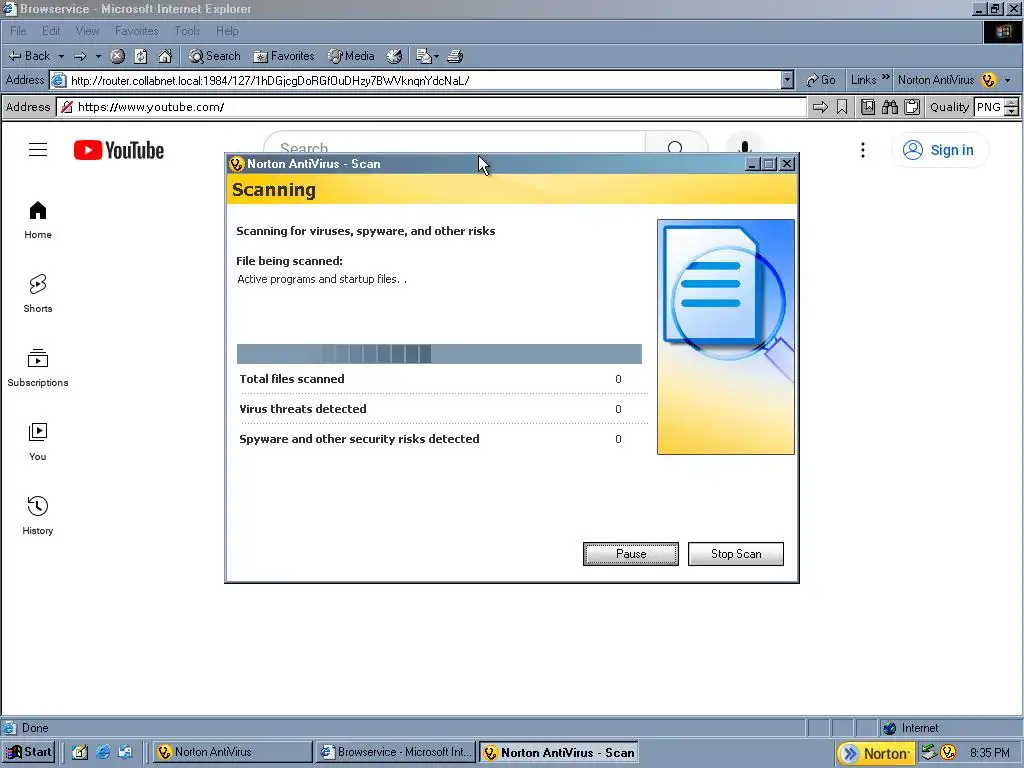Open YouTube Shorts in sidebar

point(38,294)
